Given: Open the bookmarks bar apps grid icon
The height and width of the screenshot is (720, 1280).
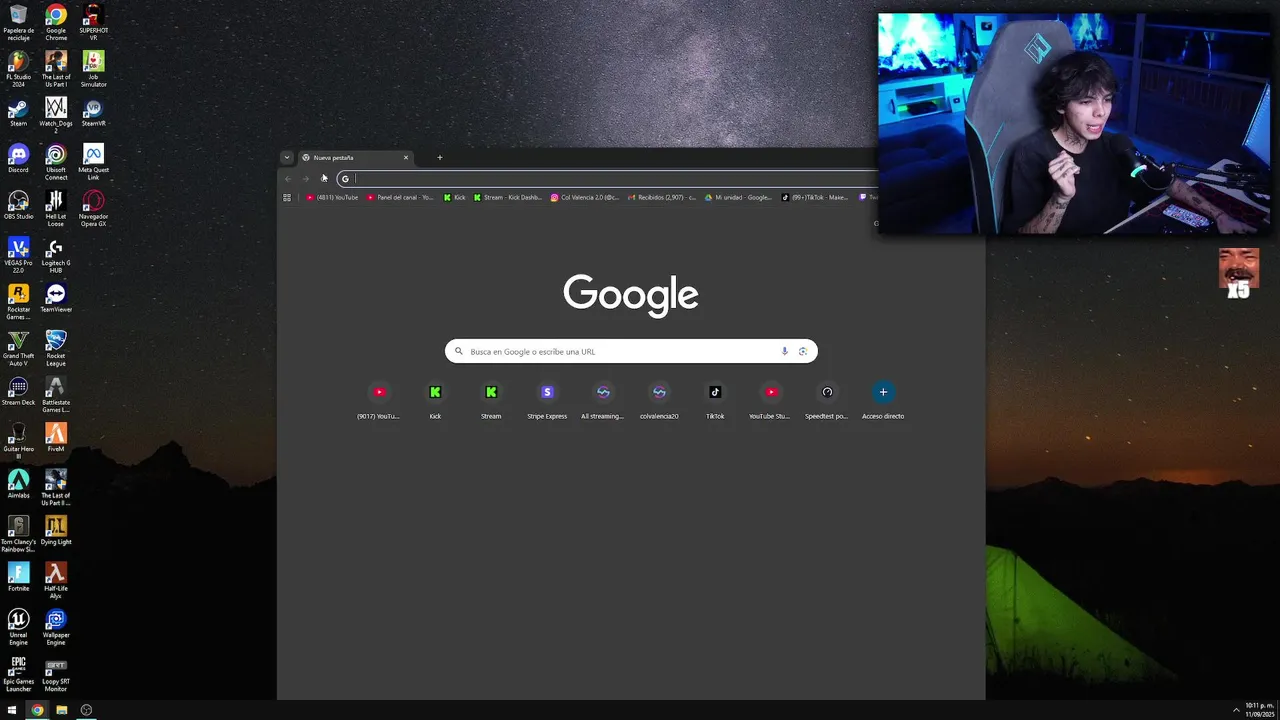Looking at the screenshot, I should 287,197.
